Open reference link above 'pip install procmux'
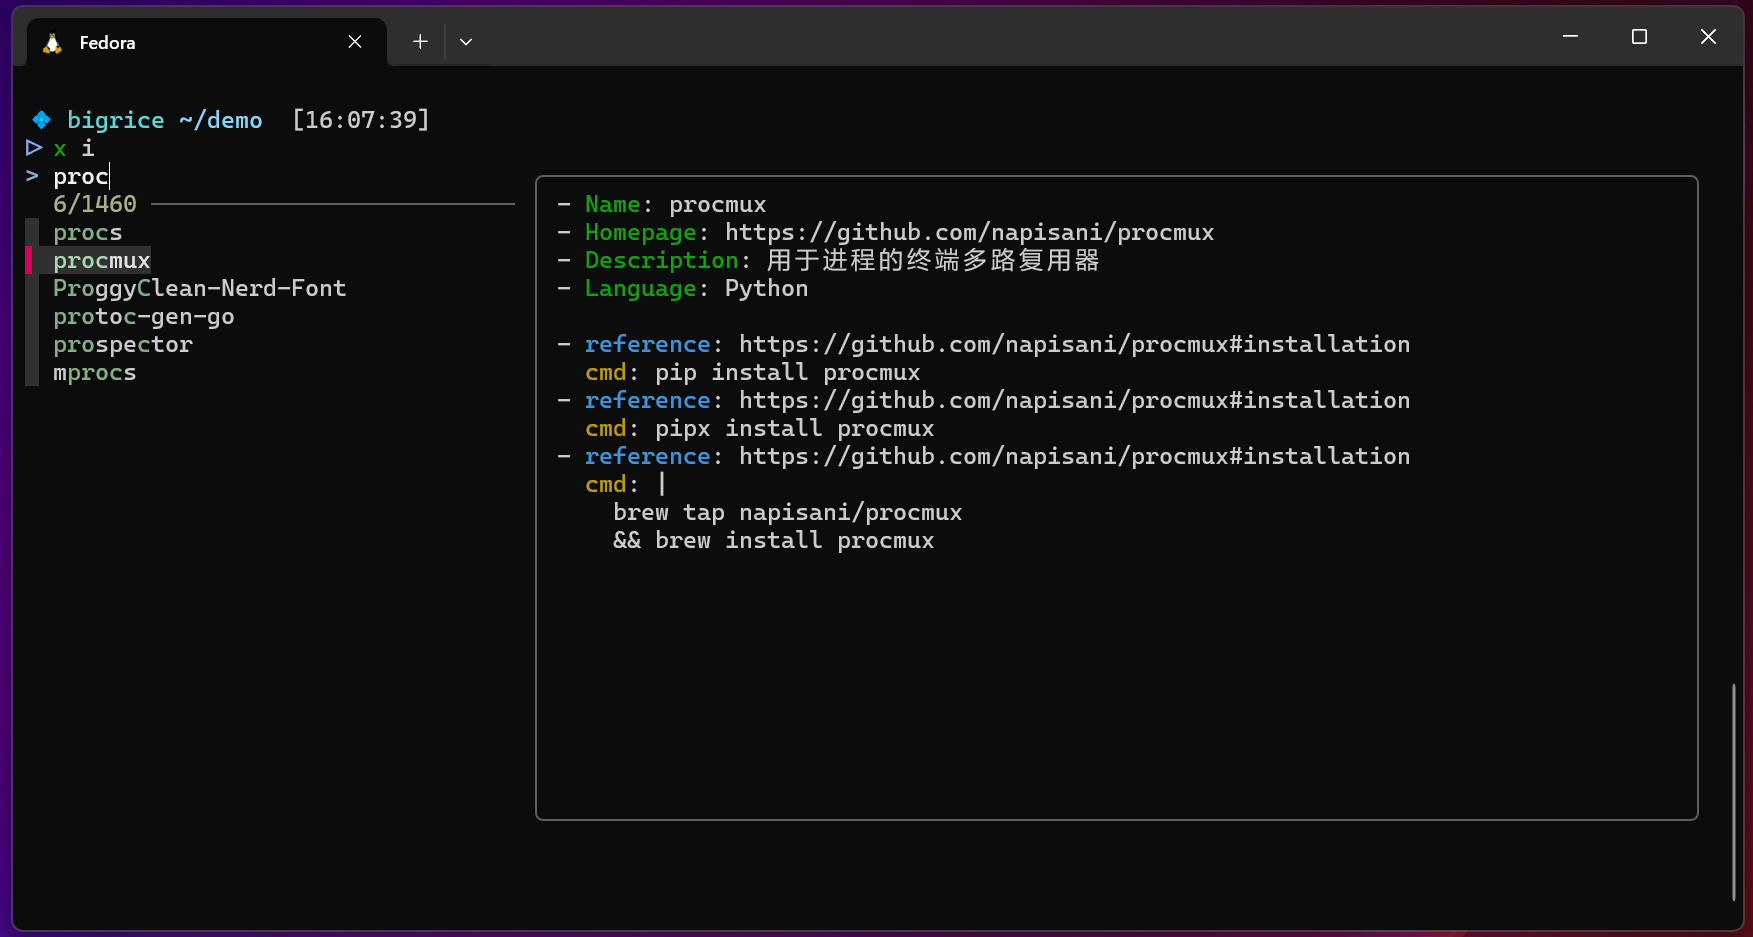This screenshot has height=937, width=1753. pyautogui.click(x=1075, y=345)
